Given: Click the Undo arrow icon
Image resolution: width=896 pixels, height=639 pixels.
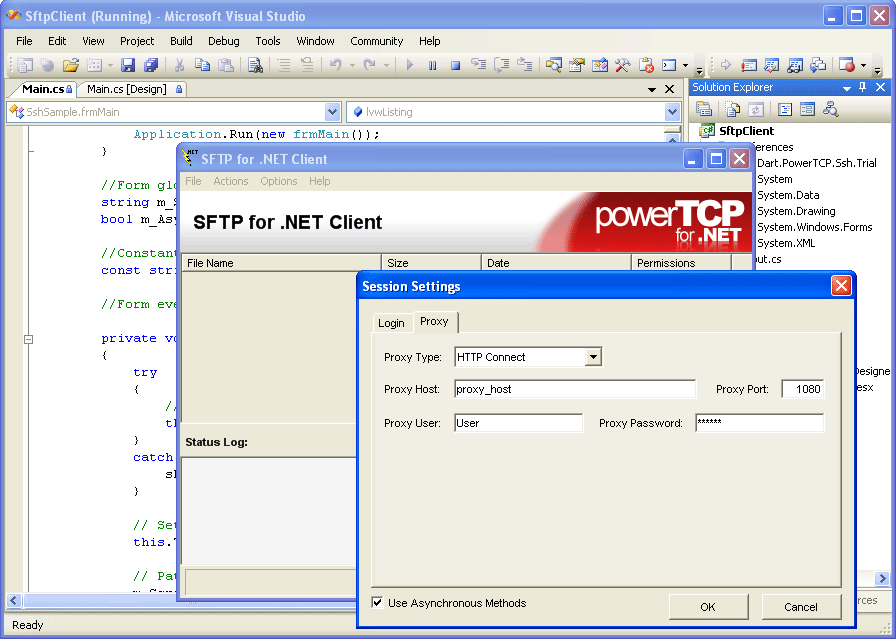Looking at the screenshot, I should click(x=335, y=65).
